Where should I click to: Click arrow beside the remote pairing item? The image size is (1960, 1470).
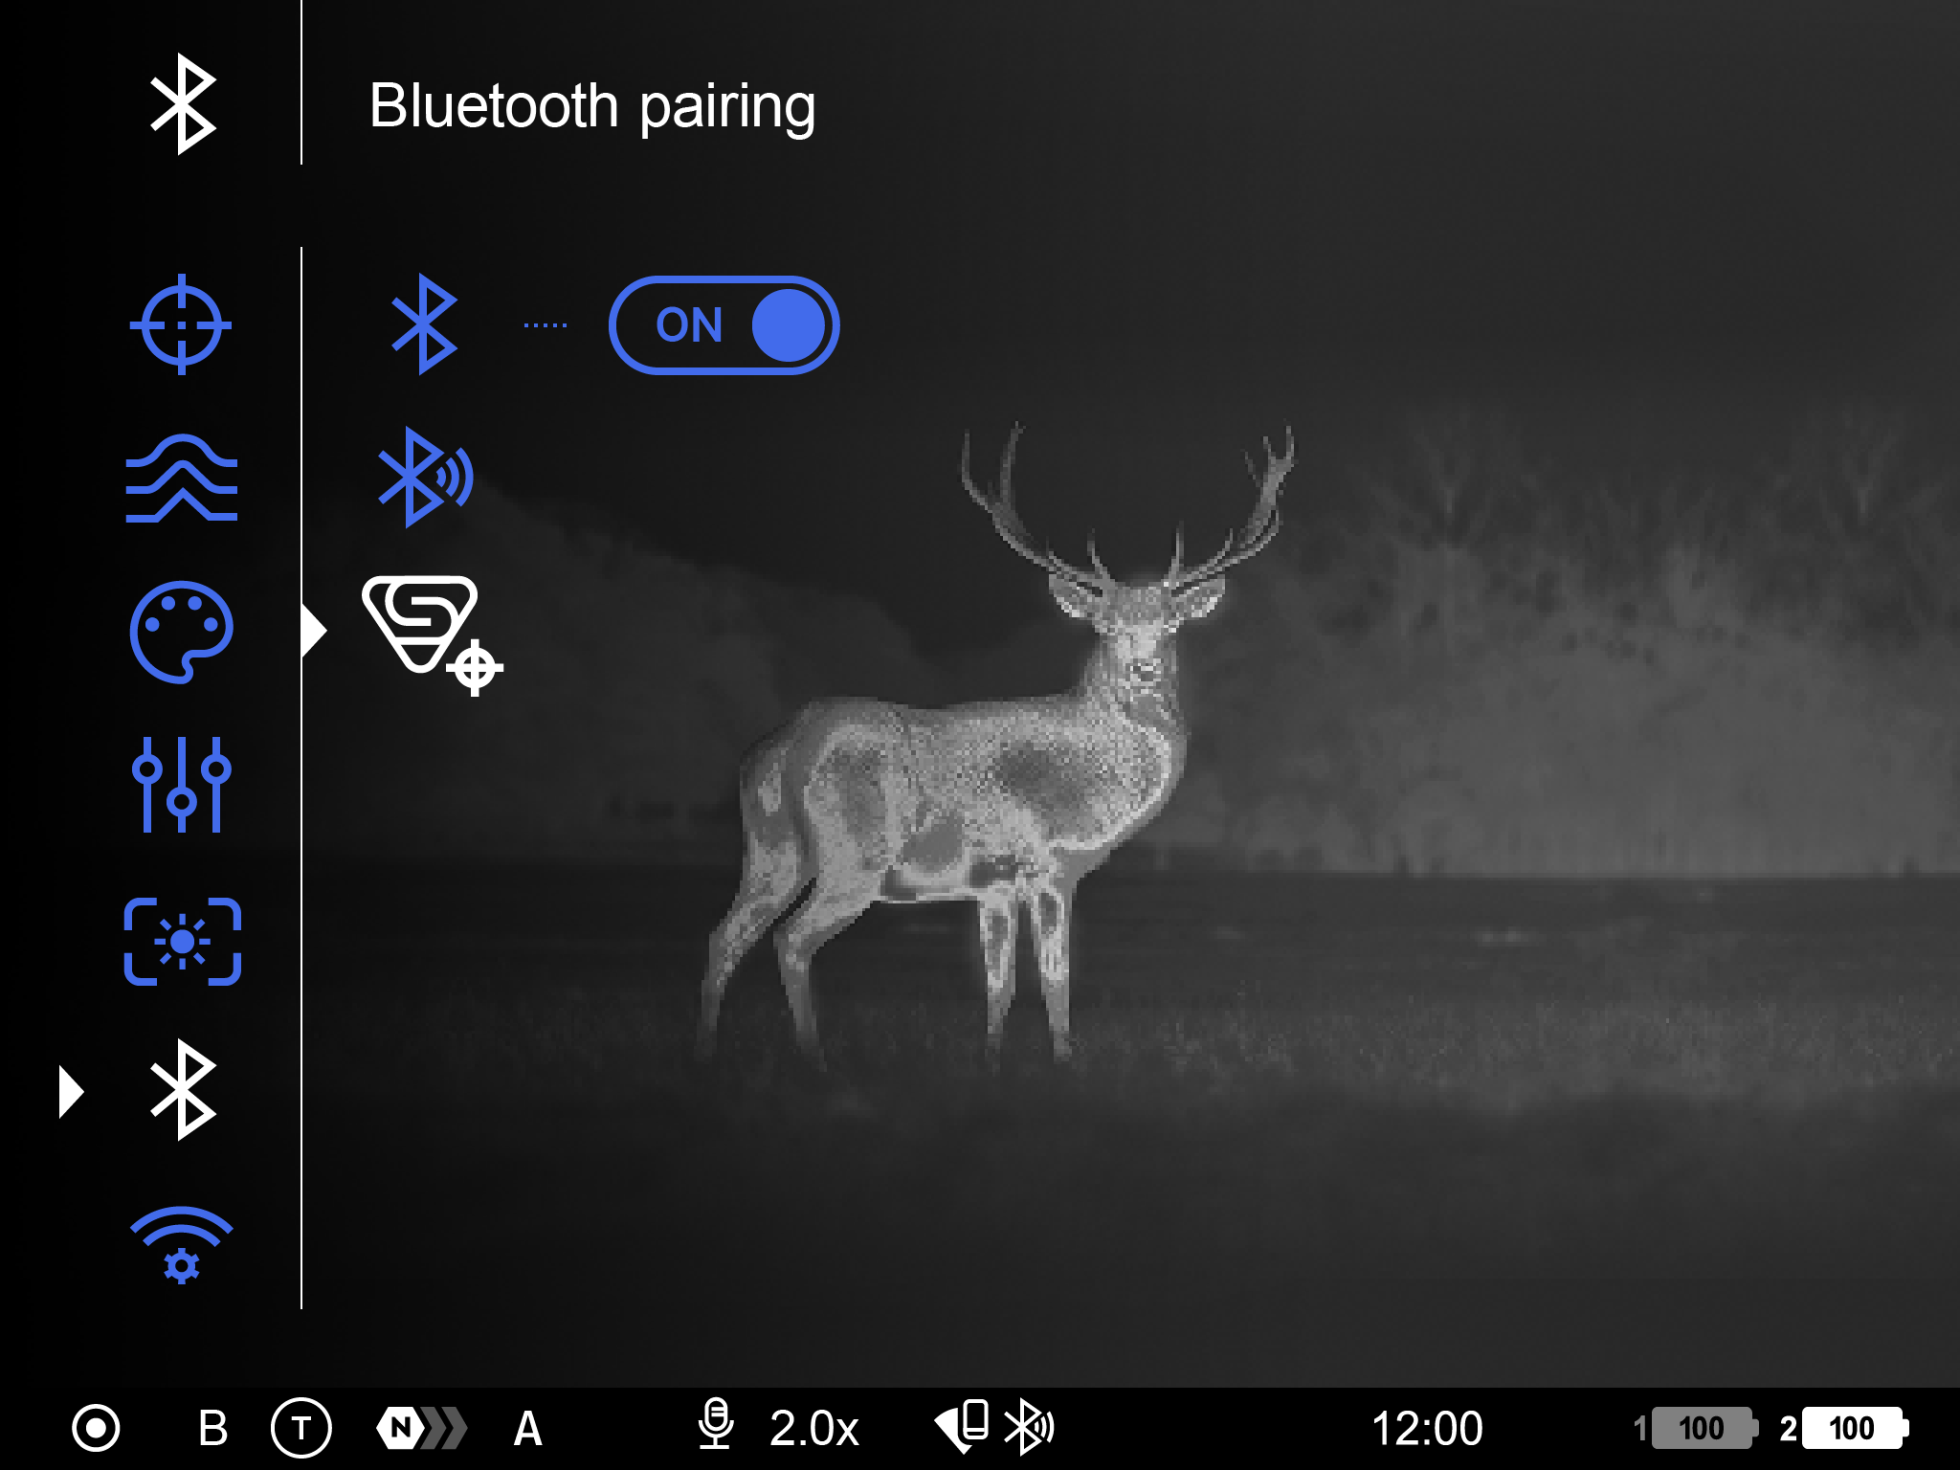(x=314, y=631)
